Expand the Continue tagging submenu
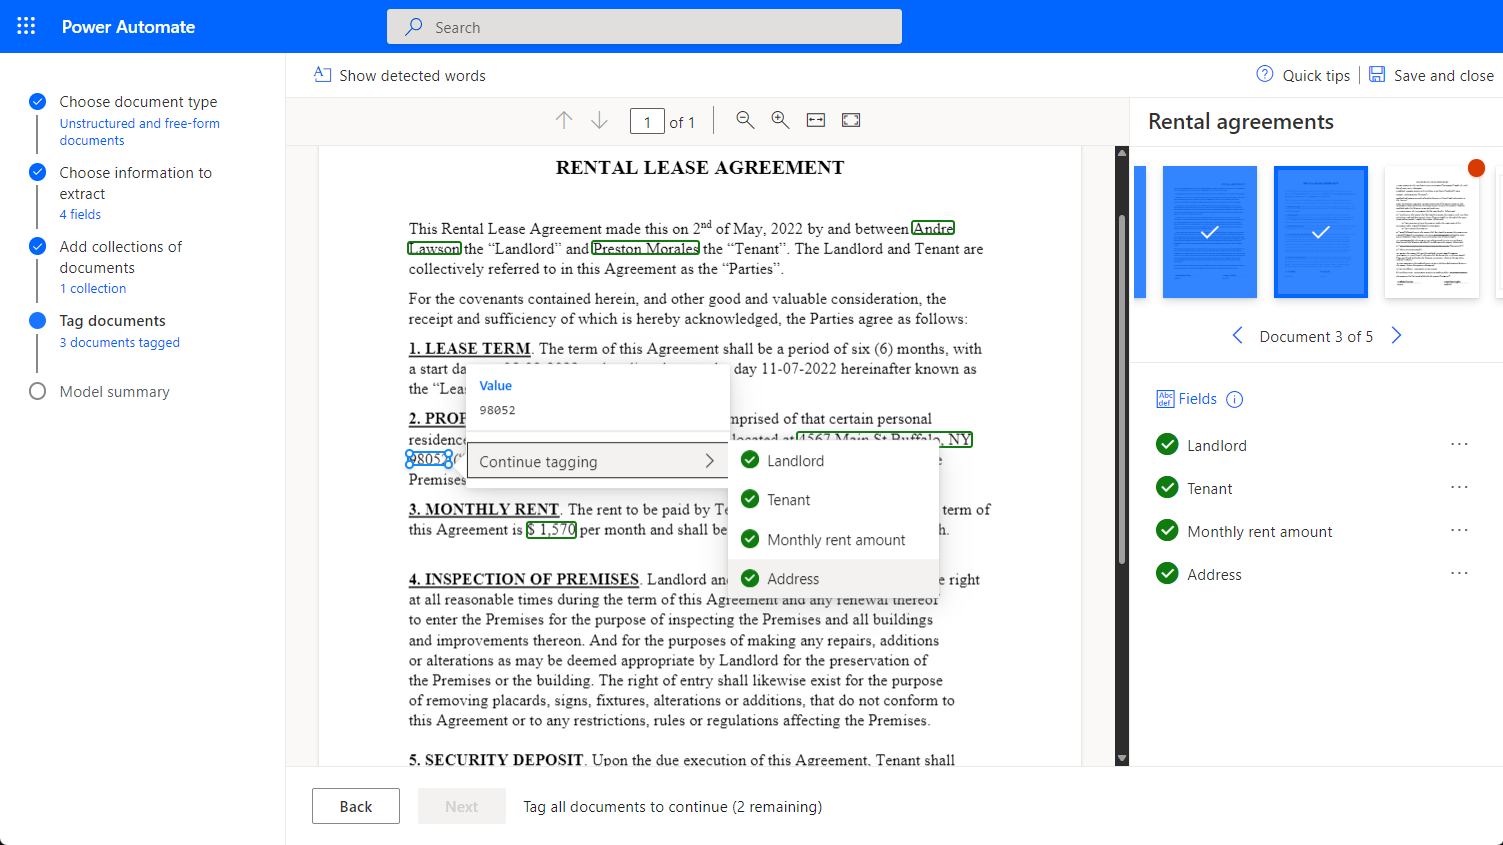 [x=597, y=461]
